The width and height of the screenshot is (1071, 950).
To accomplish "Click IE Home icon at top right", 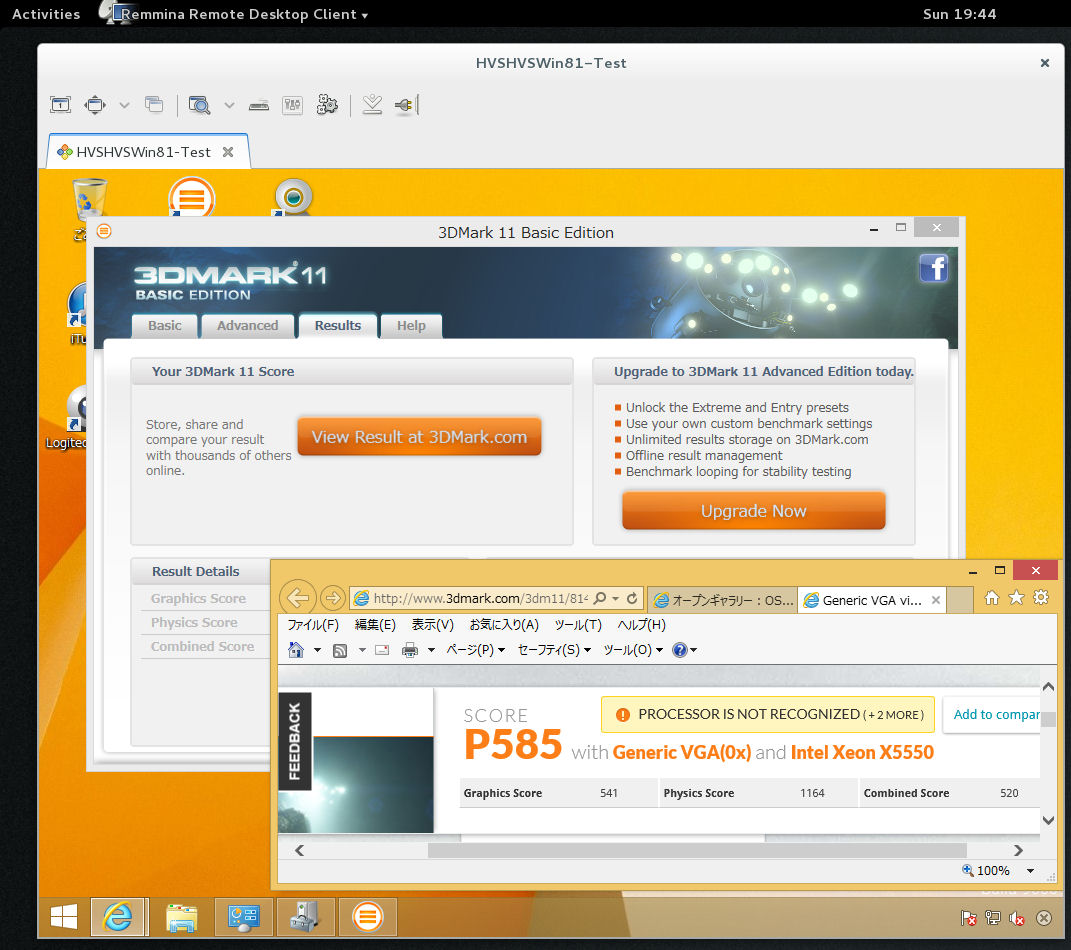I will click(992, 598).
